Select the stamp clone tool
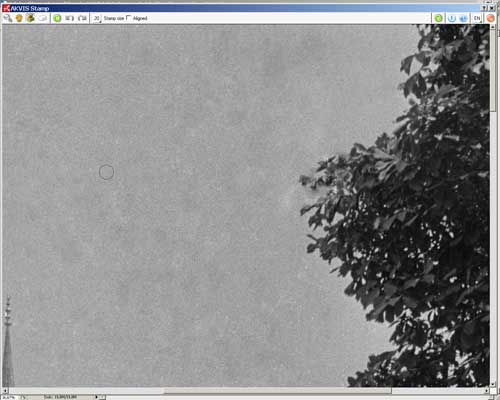This screenshot has height=400, width=500. coord(30,18)
